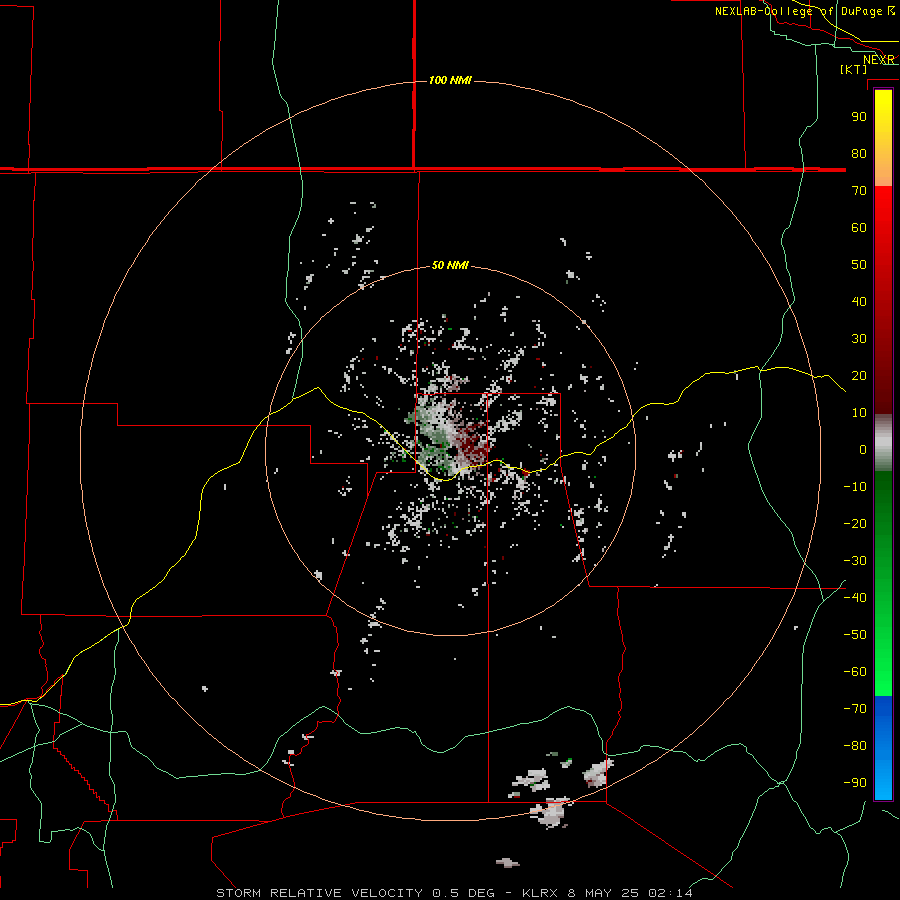
Task: Click the 0.5 DEG elevation angle text
Action: [463, 893]
